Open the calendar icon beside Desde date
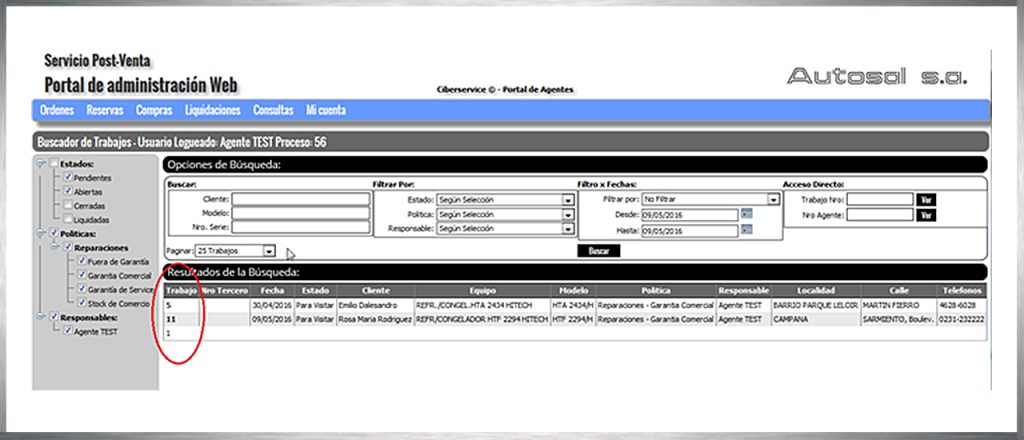Image resolution: width=1024 pixels, height=440 pixels. point(746,215)
